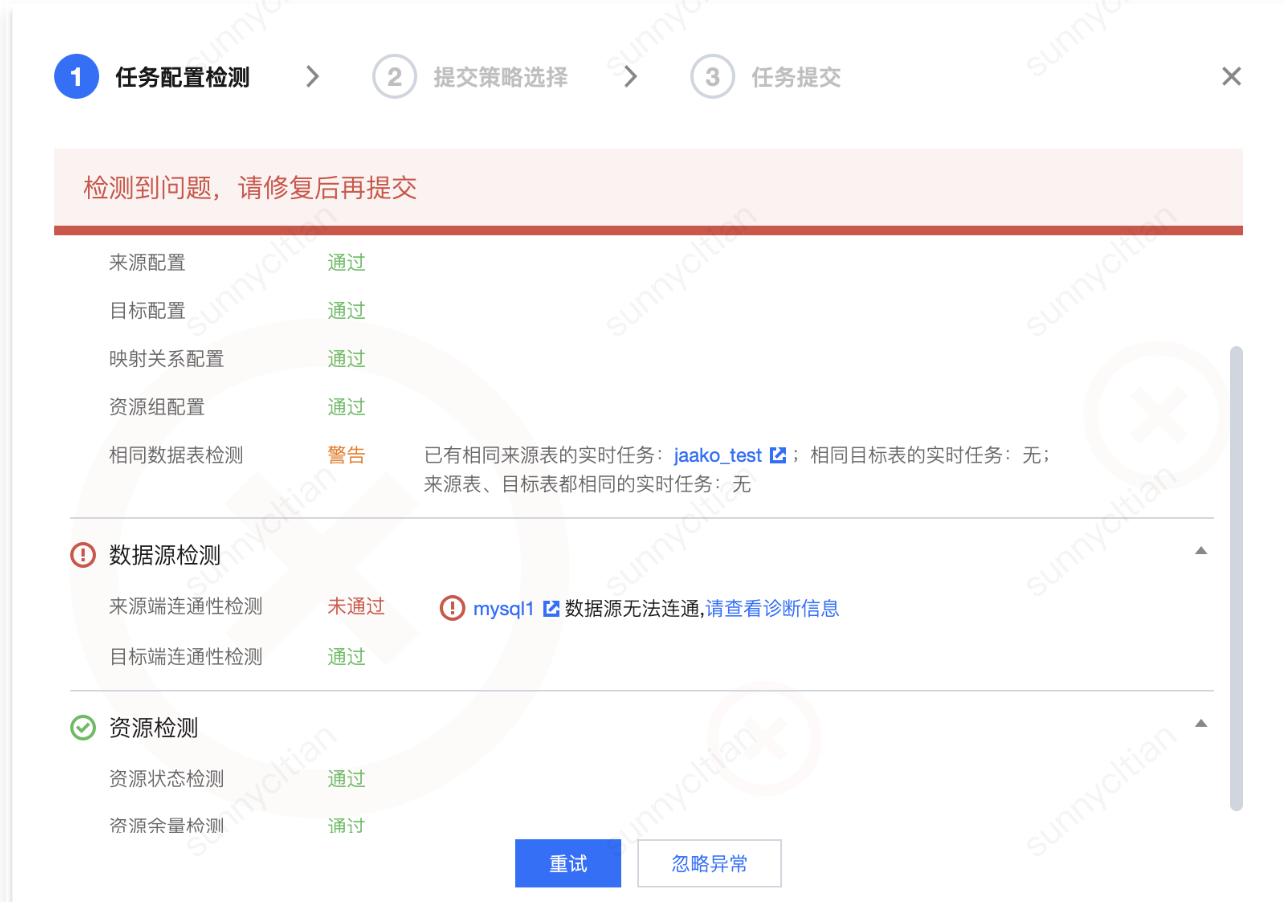Click the 检测到问题，请修复后再提交 banner text
The image size is (1284, 902).
coord(250,188)
